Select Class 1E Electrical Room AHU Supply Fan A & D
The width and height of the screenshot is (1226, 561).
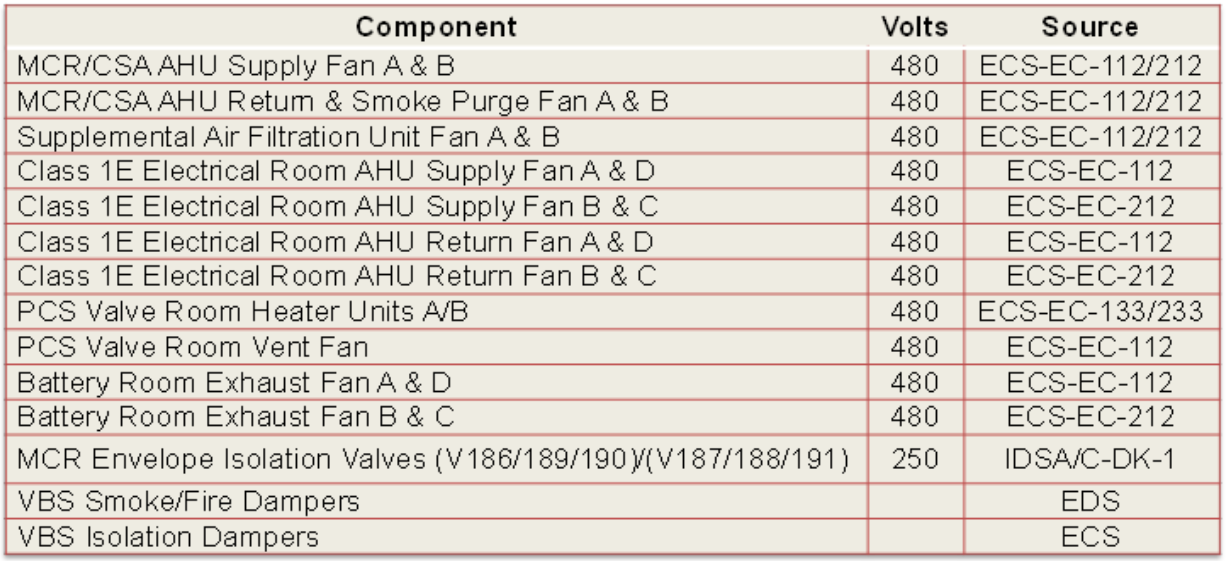437,171
